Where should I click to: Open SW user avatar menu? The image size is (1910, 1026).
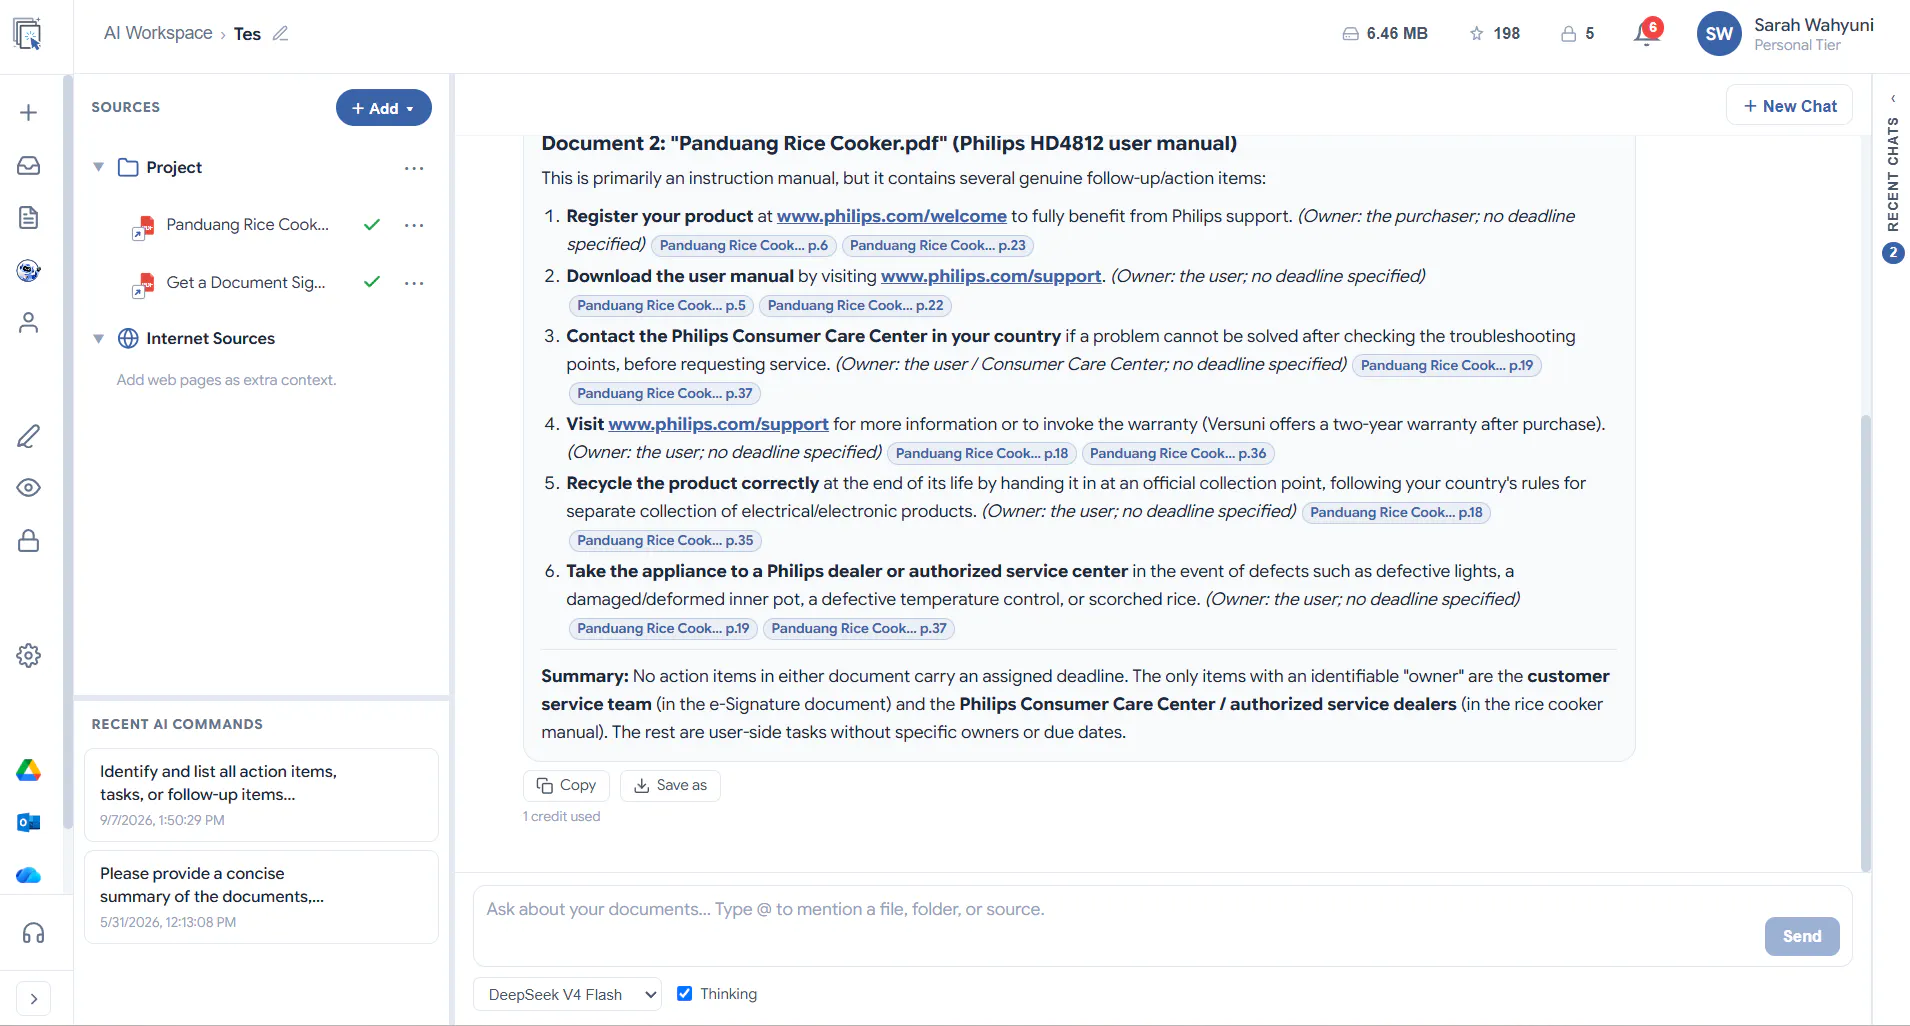click(x=1719, y=34)
